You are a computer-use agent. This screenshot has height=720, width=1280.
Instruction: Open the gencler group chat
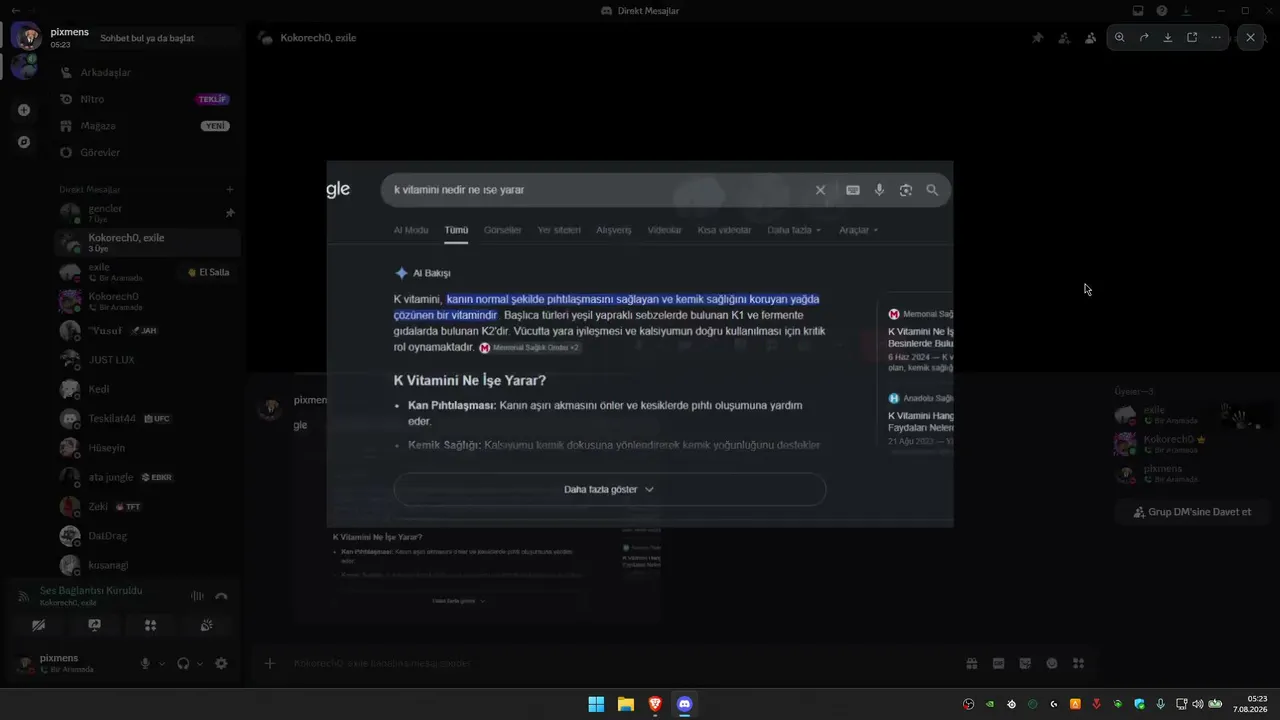(148, 213)
